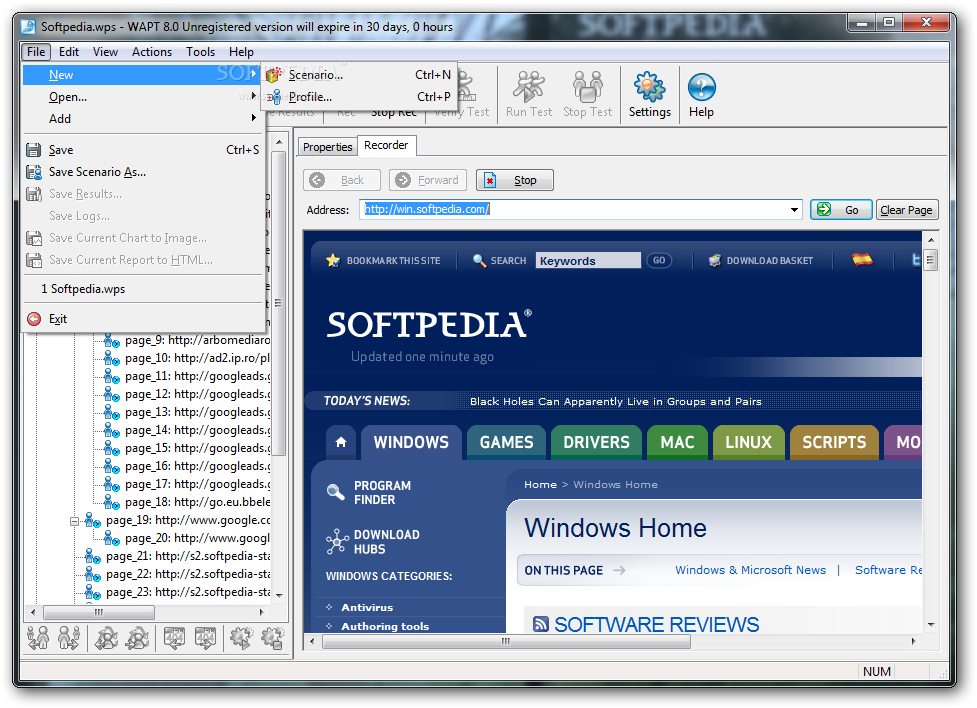Open Settings from the gear toolbar icon
This screenshot has width=977, height=708.
click(649, 87)
